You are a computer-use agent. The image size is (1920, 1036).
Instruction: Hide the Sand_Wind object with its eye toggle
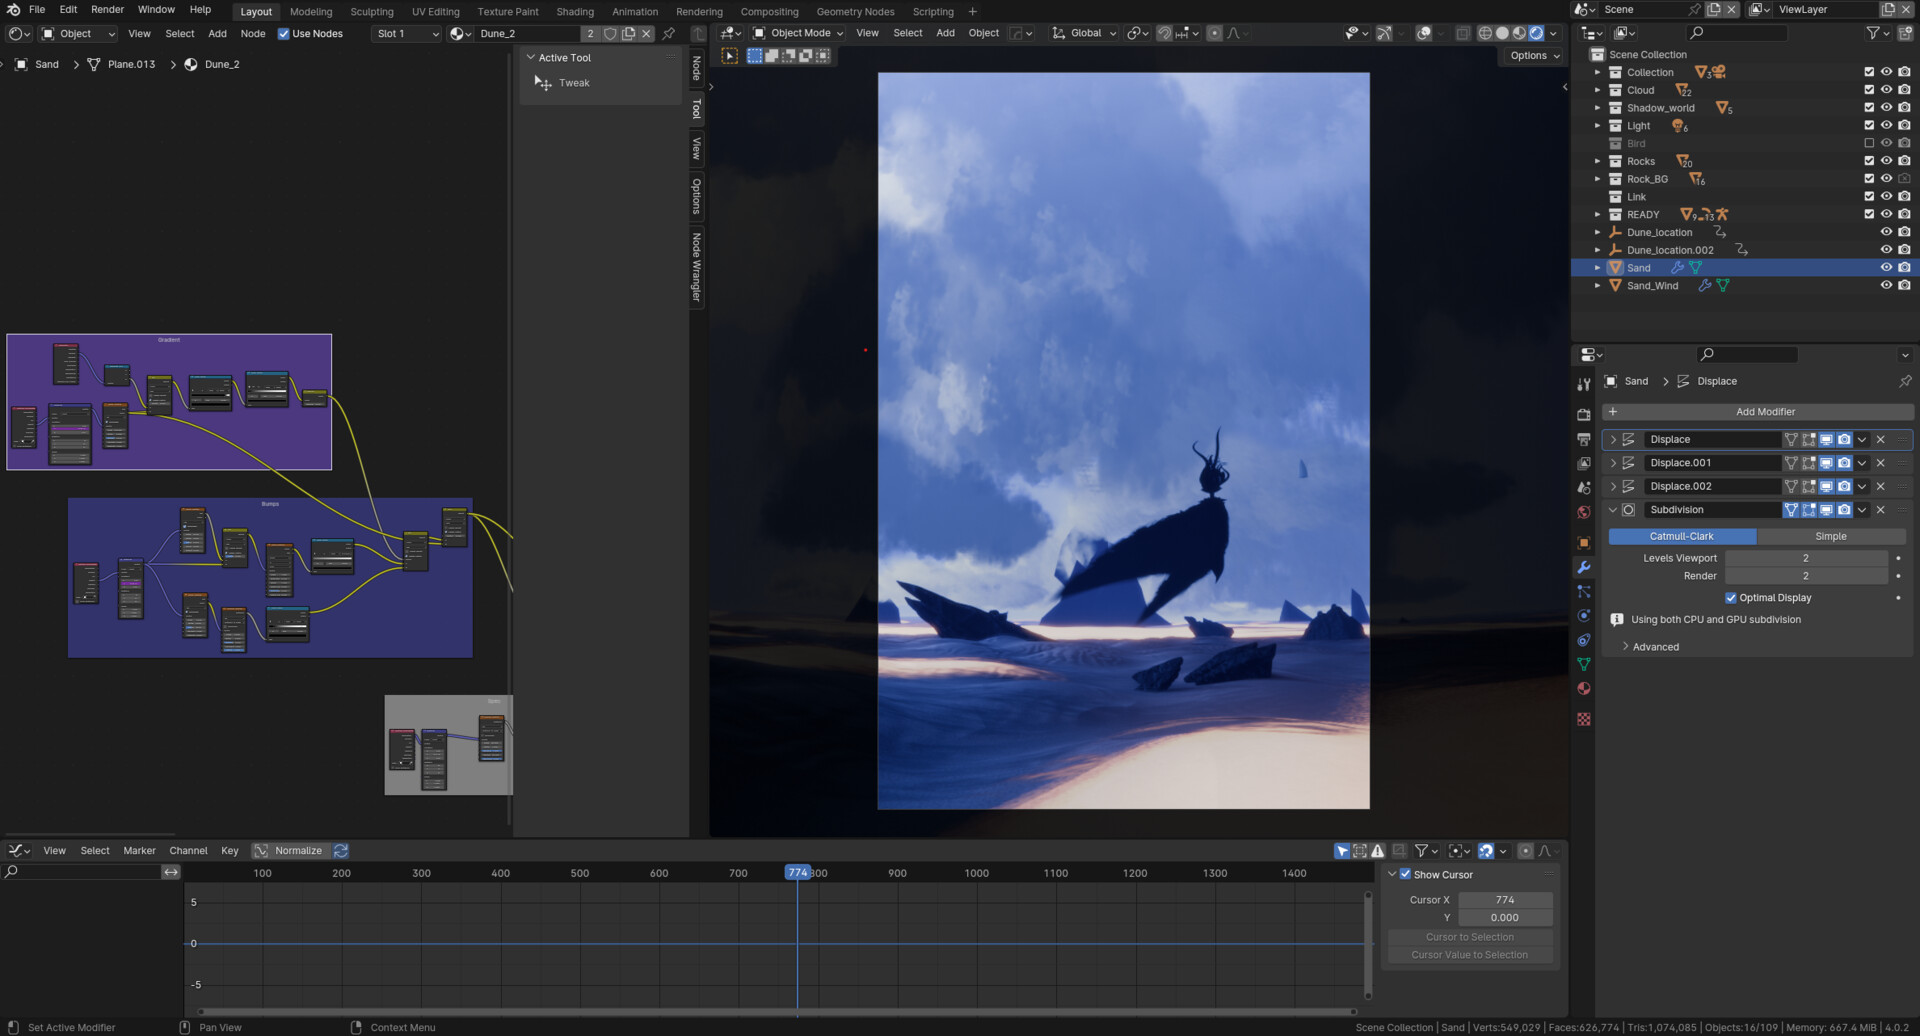(1886, 285)
